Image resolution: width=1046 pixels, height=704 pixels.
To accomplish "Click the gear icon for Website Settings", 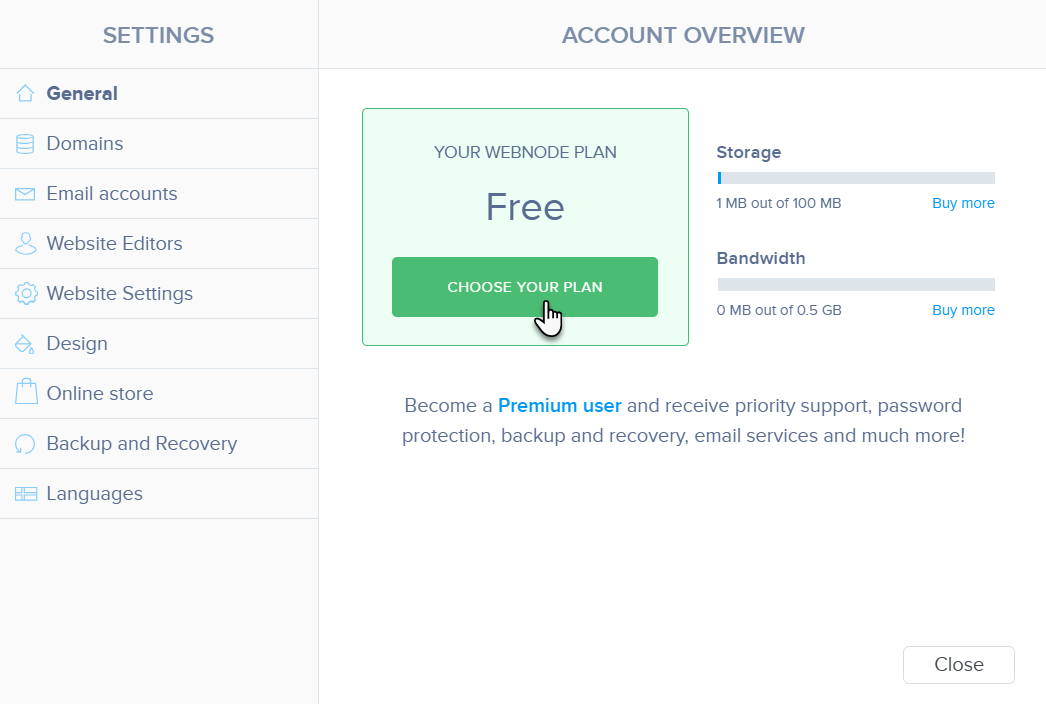I will 26,294.
